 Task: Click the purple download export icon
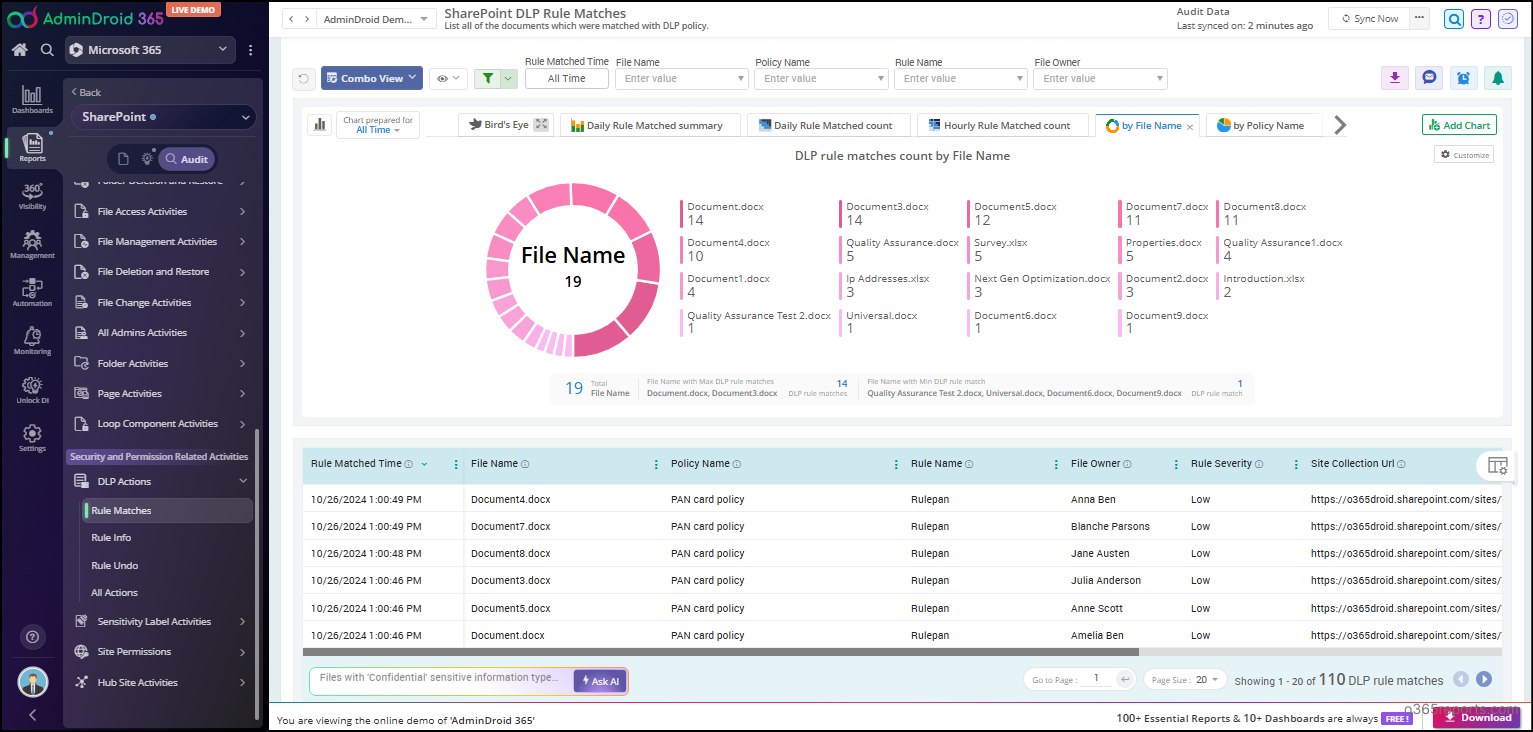coord(1395,78)
